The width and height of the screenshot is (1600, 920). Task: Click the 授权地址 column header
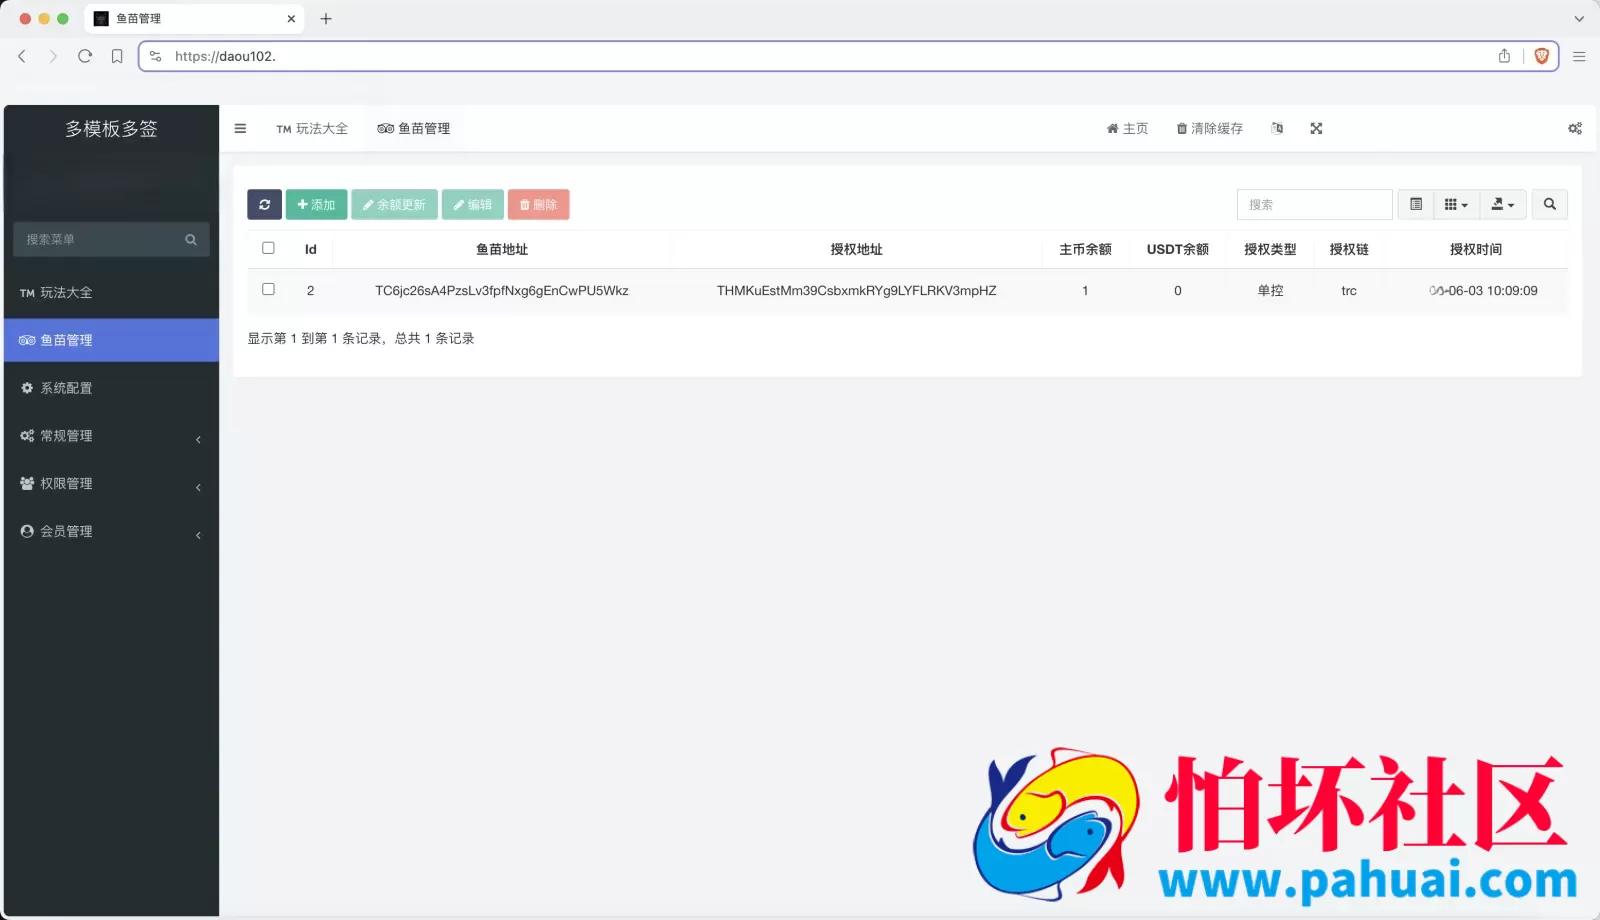click(x=856, y=249)
